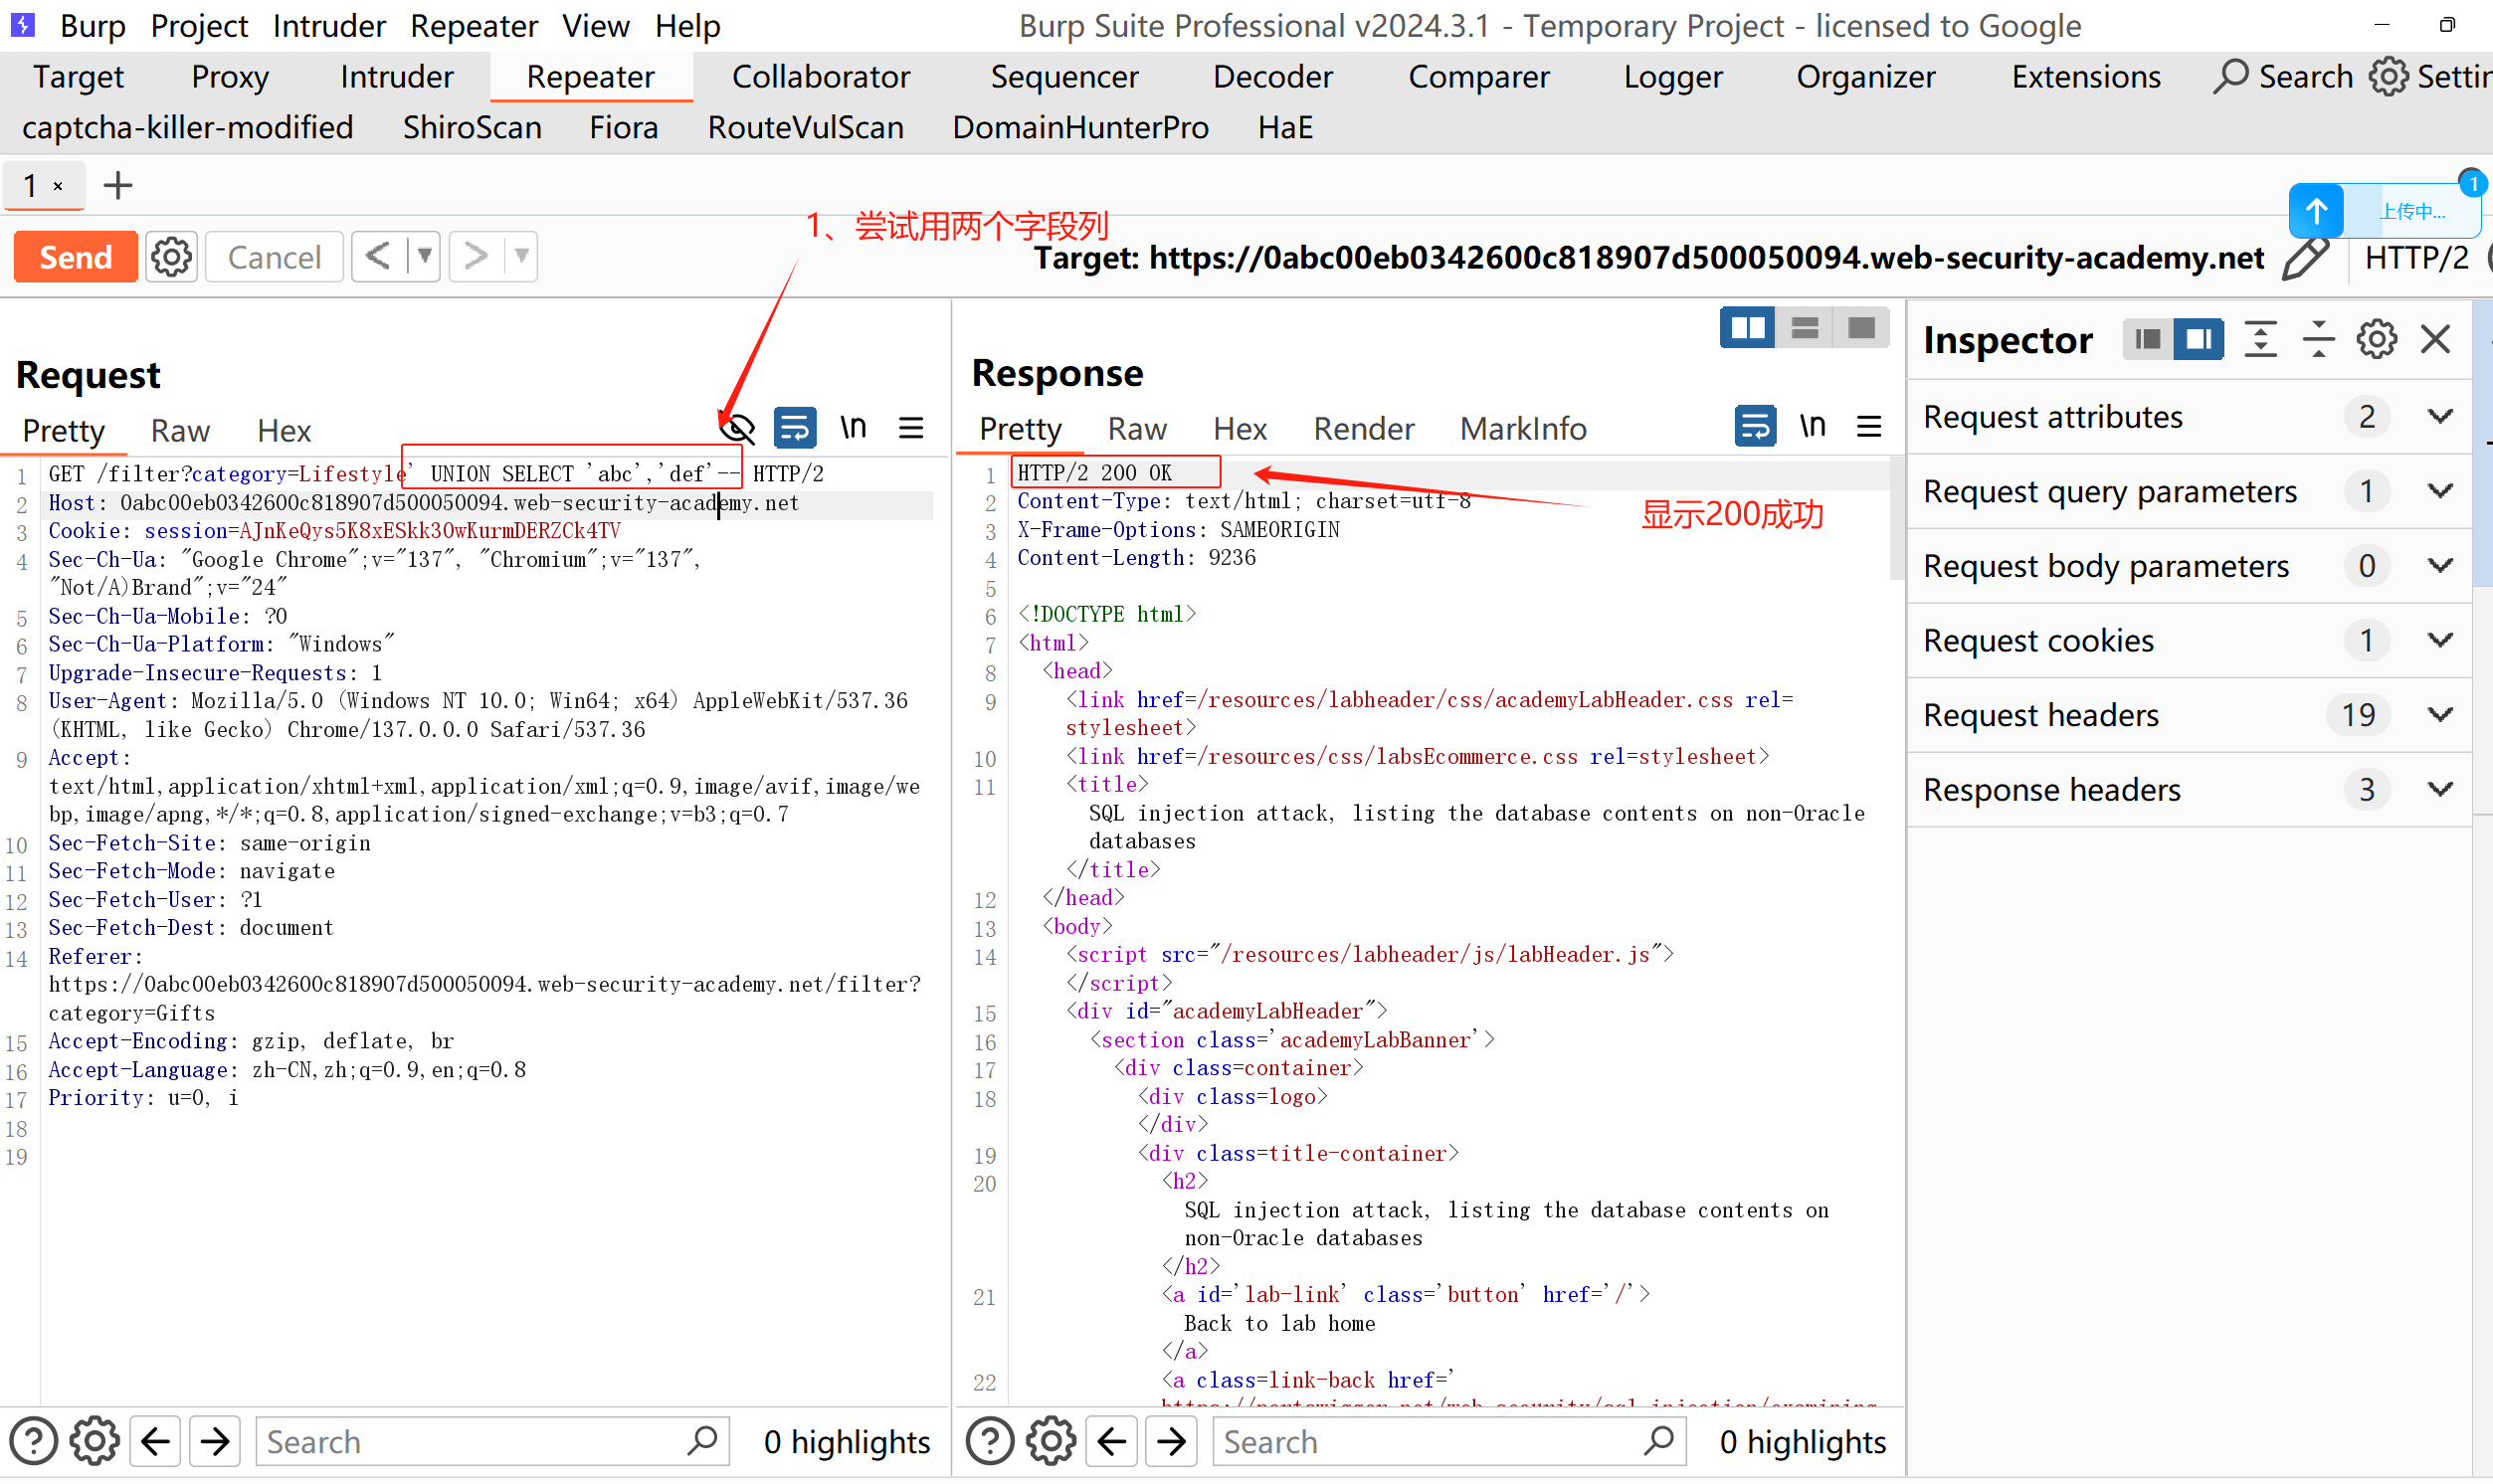Viewport: 2493px width, 1484px height.
Task: Open the Request panel hamburger menu
Action: [911, 429]
